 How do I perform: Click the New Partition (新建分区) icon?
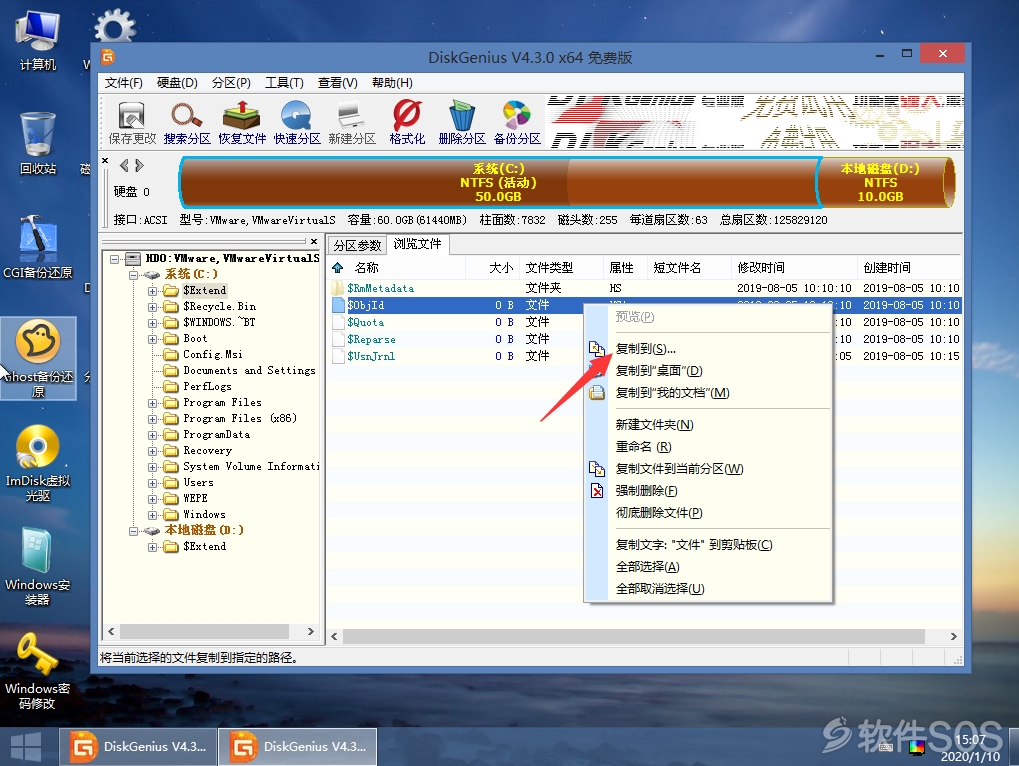click(352, 122)
